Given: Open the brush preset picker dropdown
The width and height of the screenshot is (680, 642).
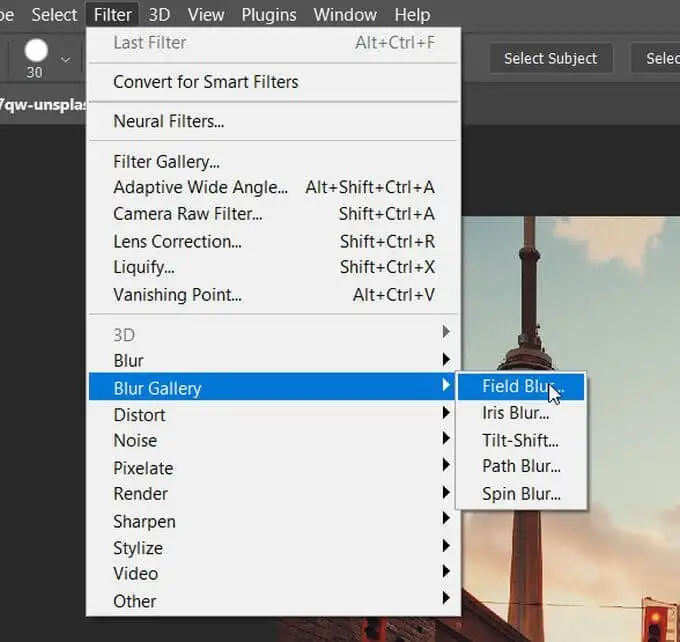Looking at the screenshot, I should pos(65,59).
